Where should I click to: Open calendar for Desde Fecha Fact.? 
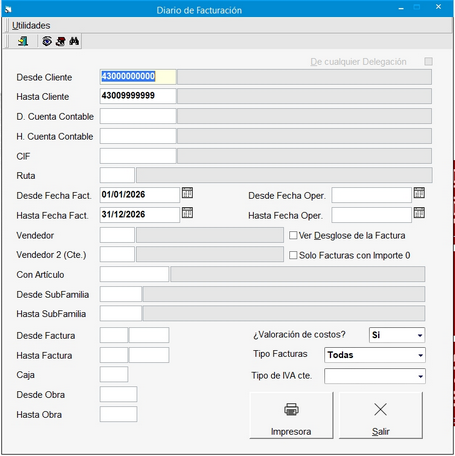(187, 193)
